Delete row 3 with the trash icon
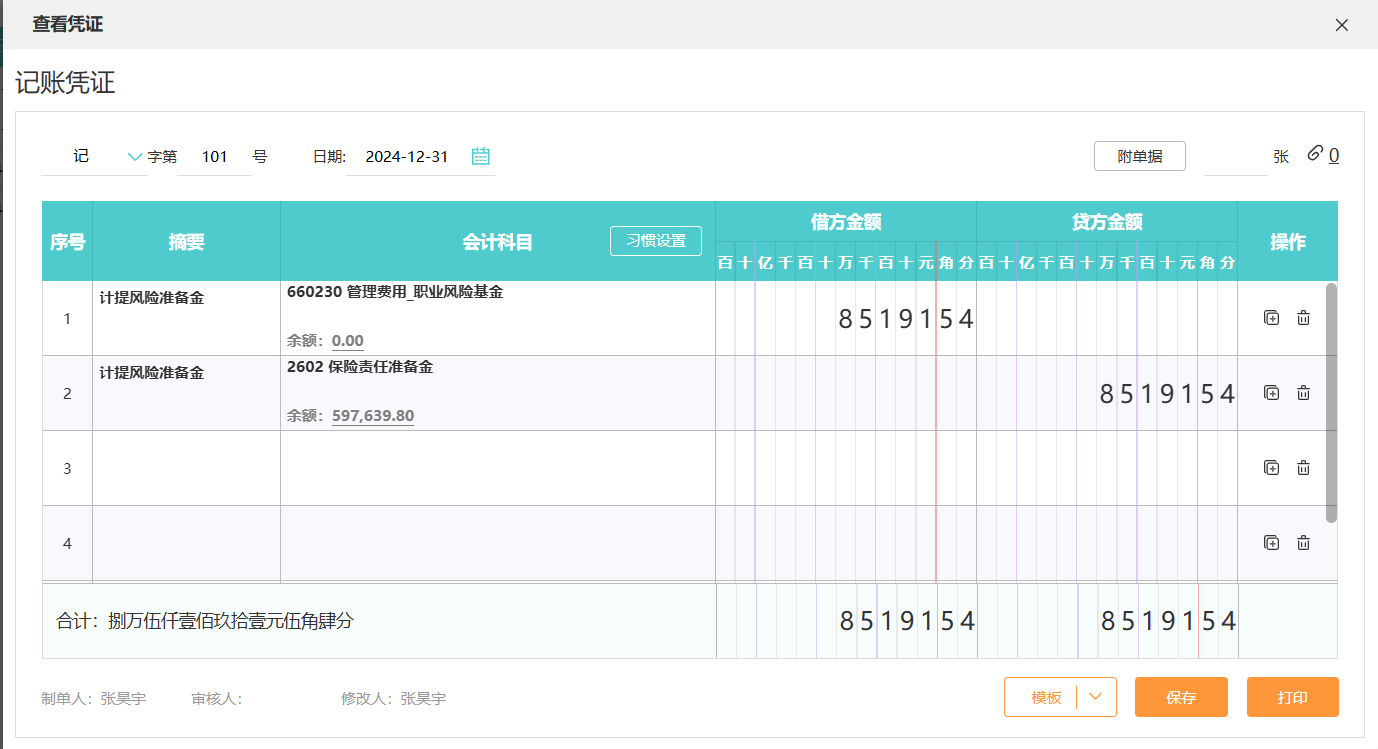This screenshot has width=1378, height=749. click(x=1303, y=468)
